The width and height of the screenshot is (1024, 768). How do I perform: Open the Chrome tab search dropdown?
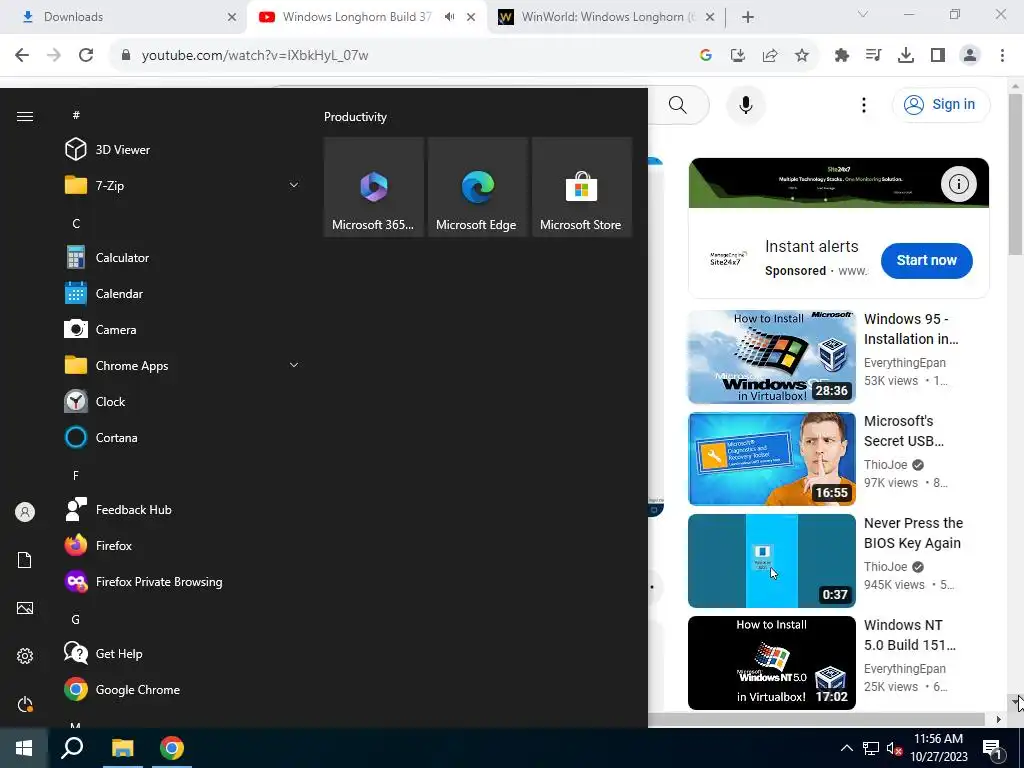pos(863,14)
